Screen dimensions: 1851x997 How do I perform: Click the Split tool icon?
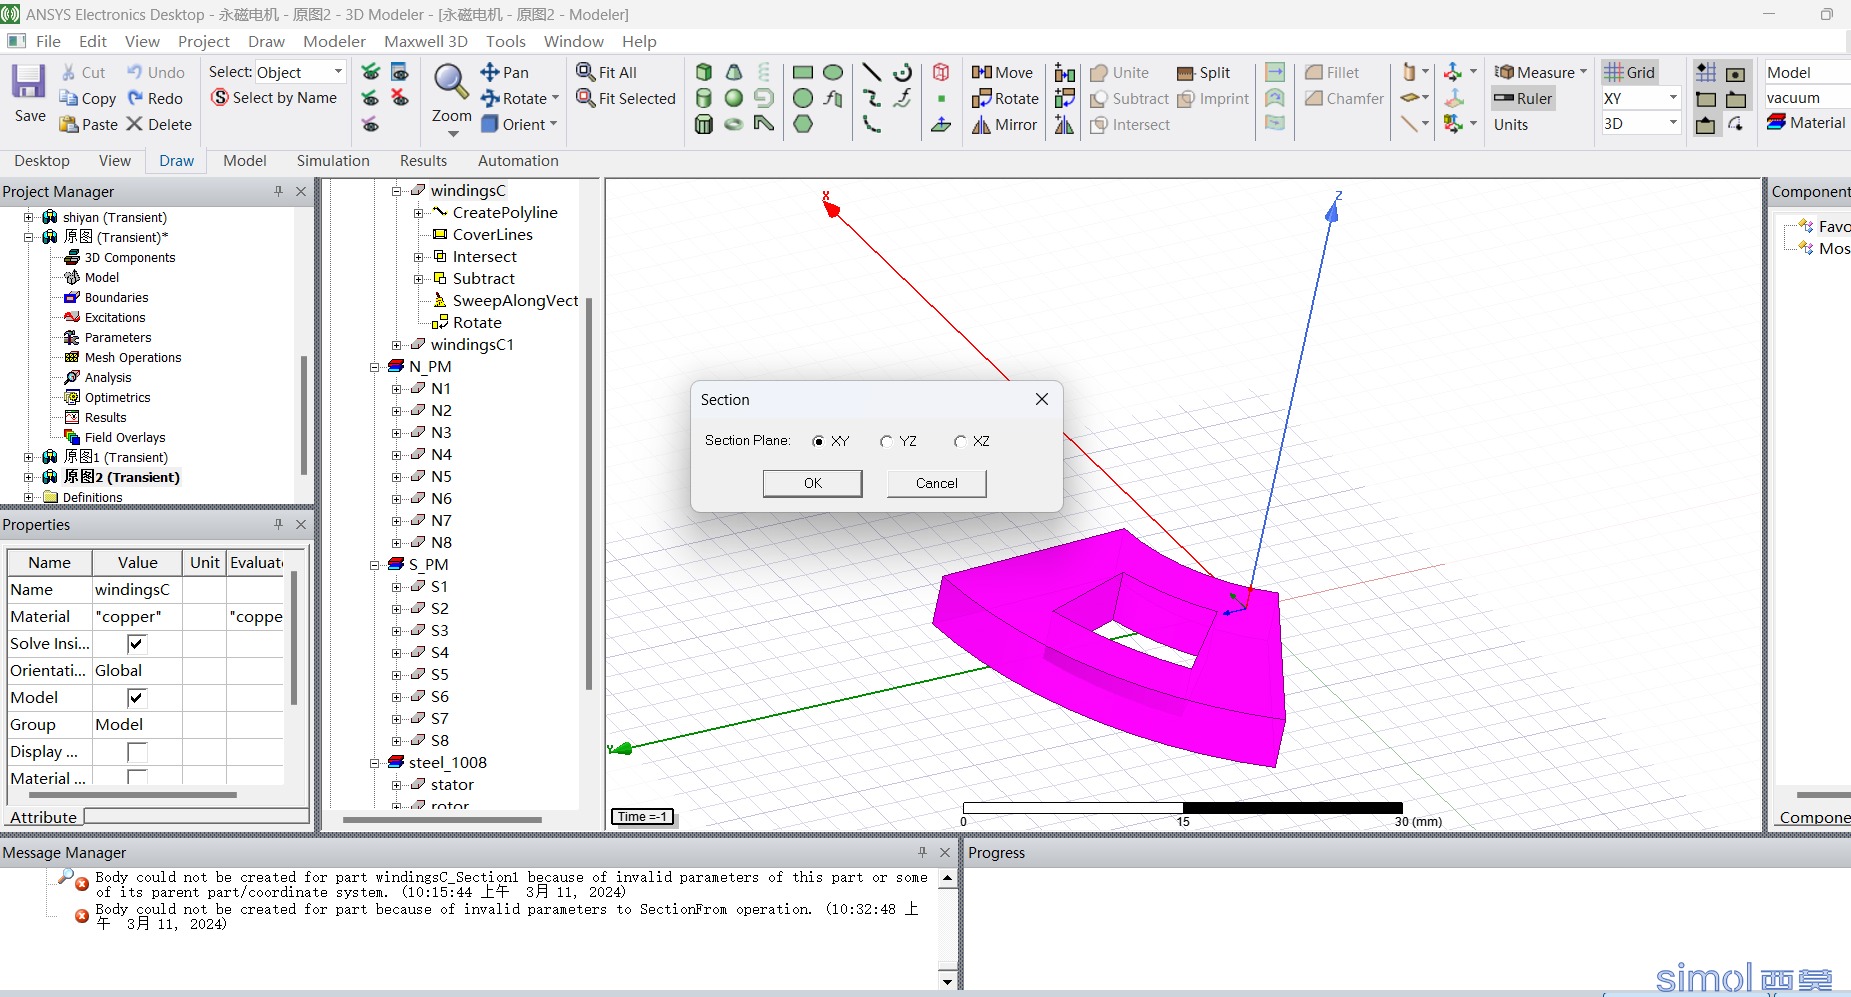(x=1186, y=72)
